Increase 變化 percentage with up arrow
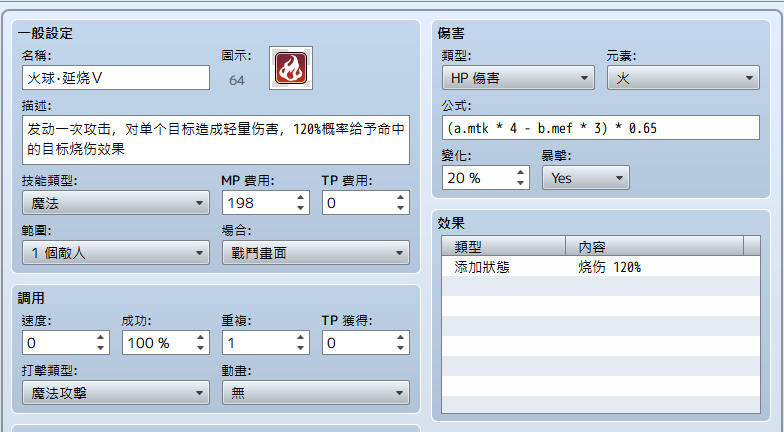 [x=520, y=172]
